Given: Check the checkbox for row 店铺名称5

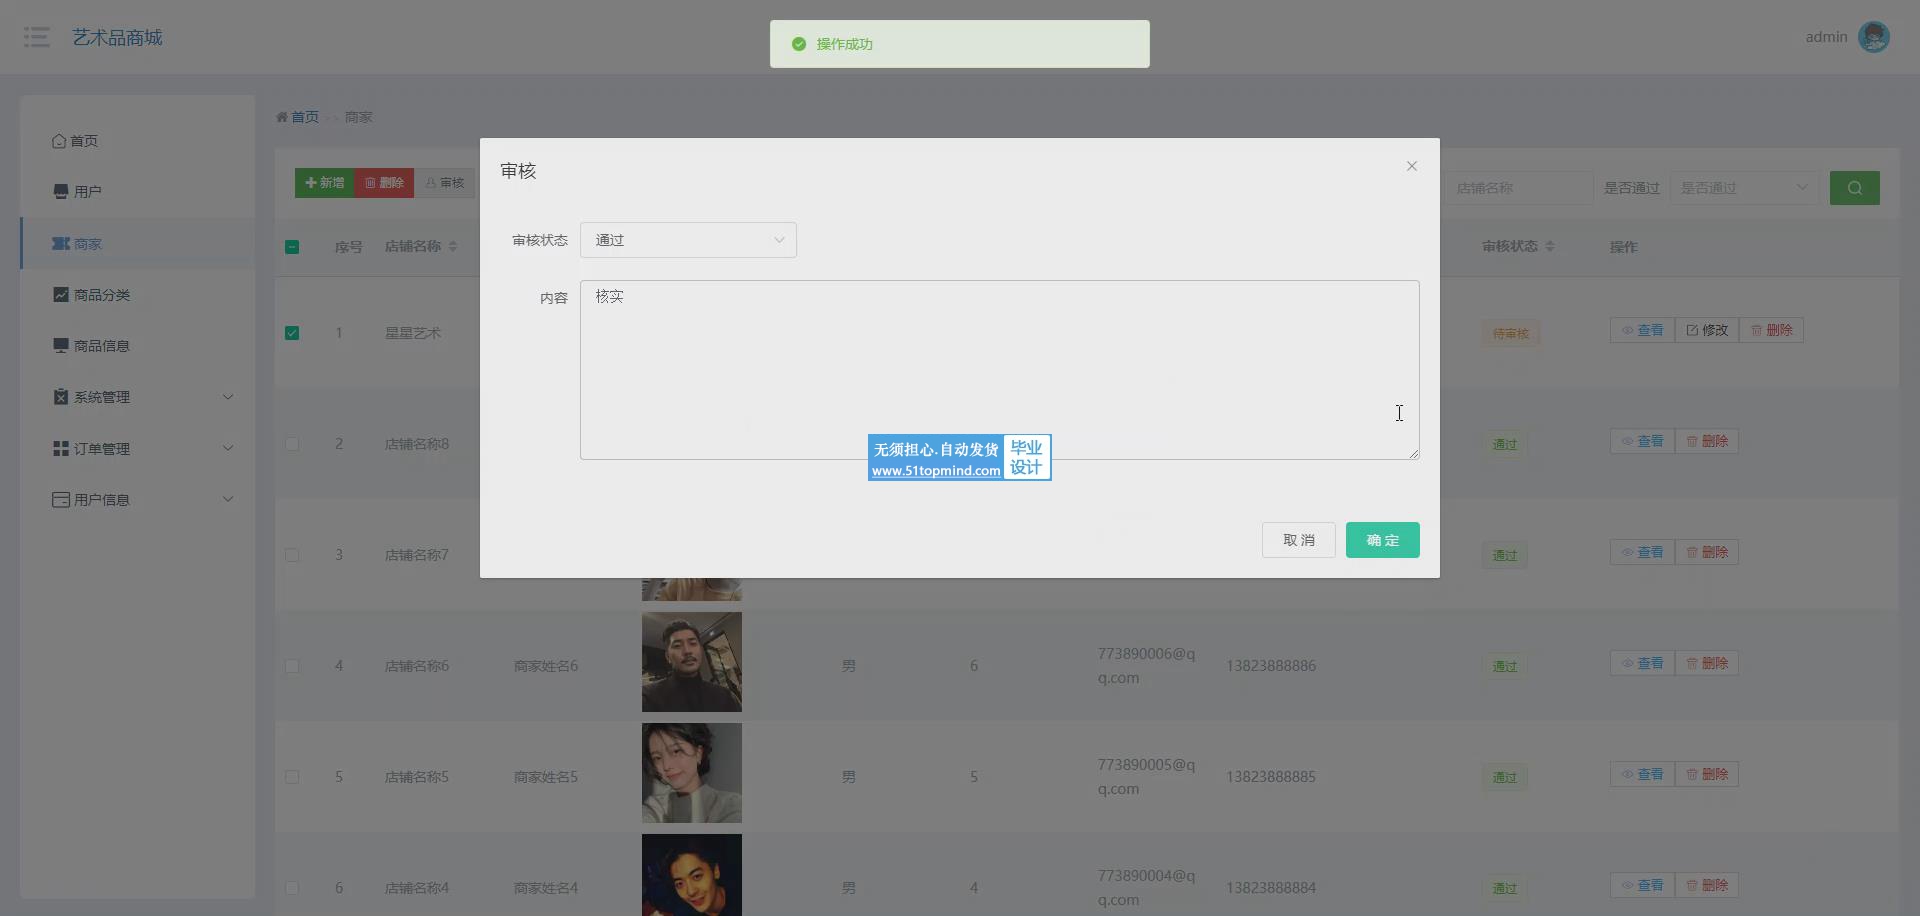Looking at the screenshot, I should coord(292,777).
